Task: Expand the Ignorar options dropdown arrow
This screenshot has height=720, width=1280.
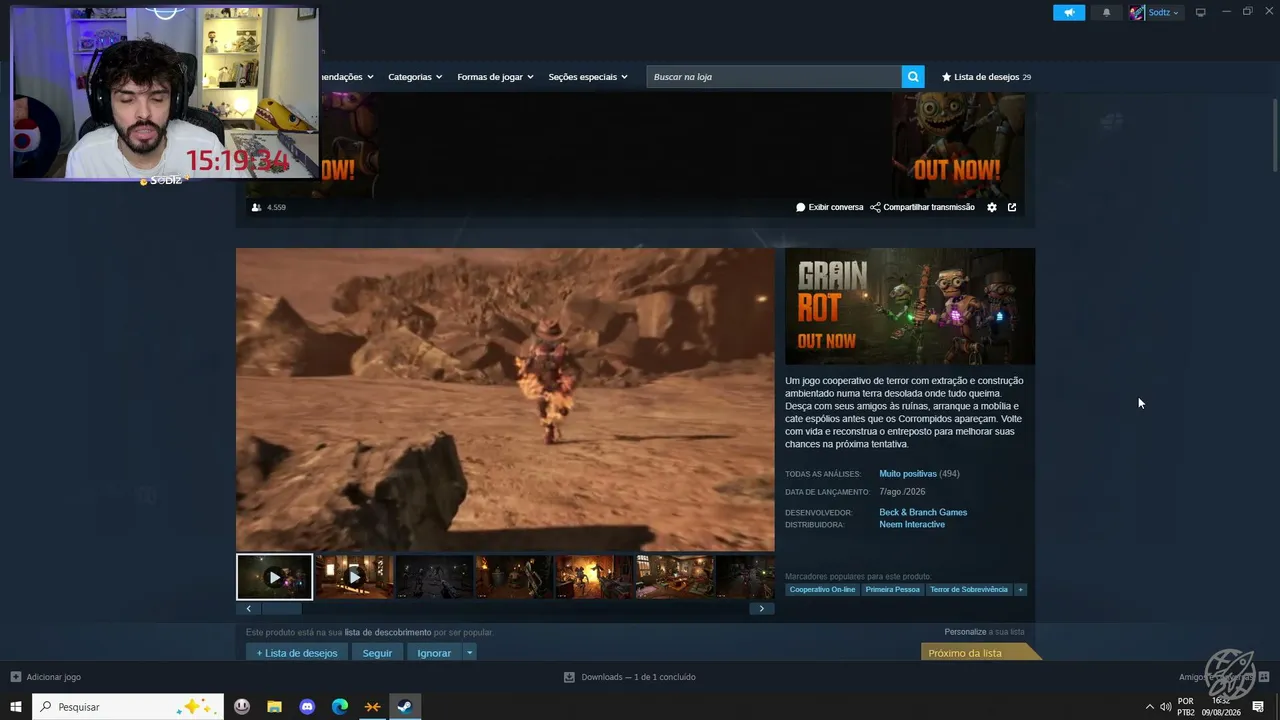Action: (469, 653)
